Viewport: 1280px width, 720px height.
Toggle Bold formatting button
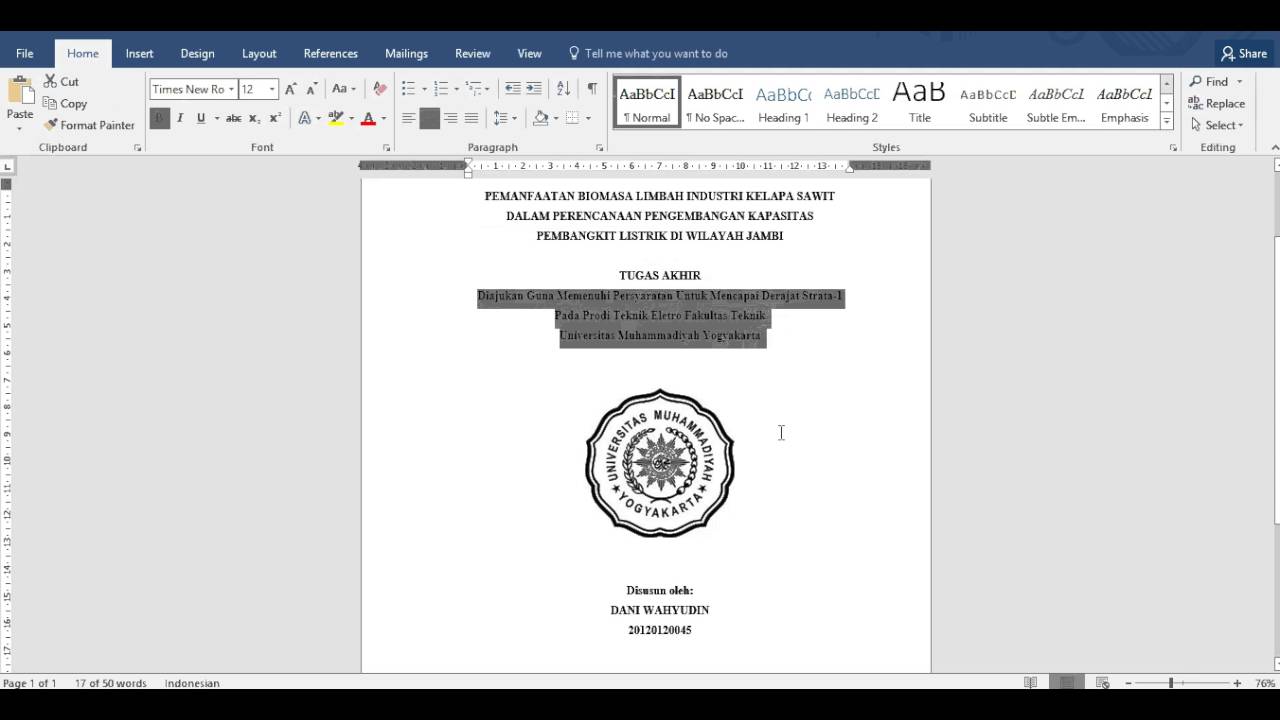160,118
